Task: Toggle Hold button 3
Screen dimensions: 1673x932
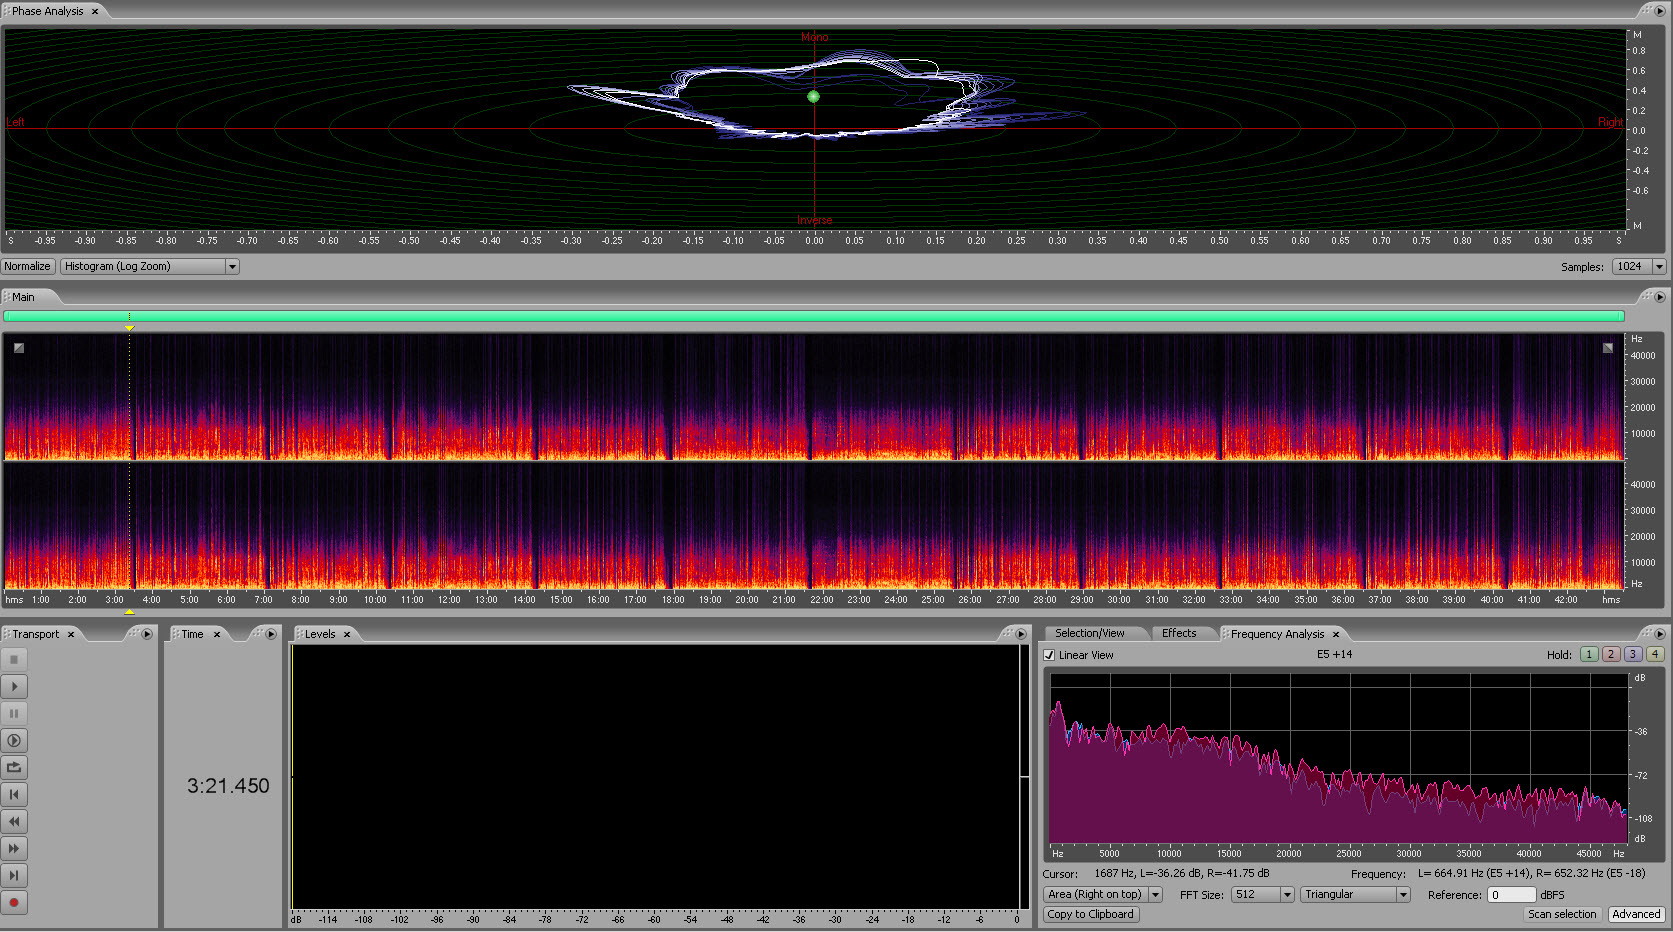Action: coord(1633,654)
